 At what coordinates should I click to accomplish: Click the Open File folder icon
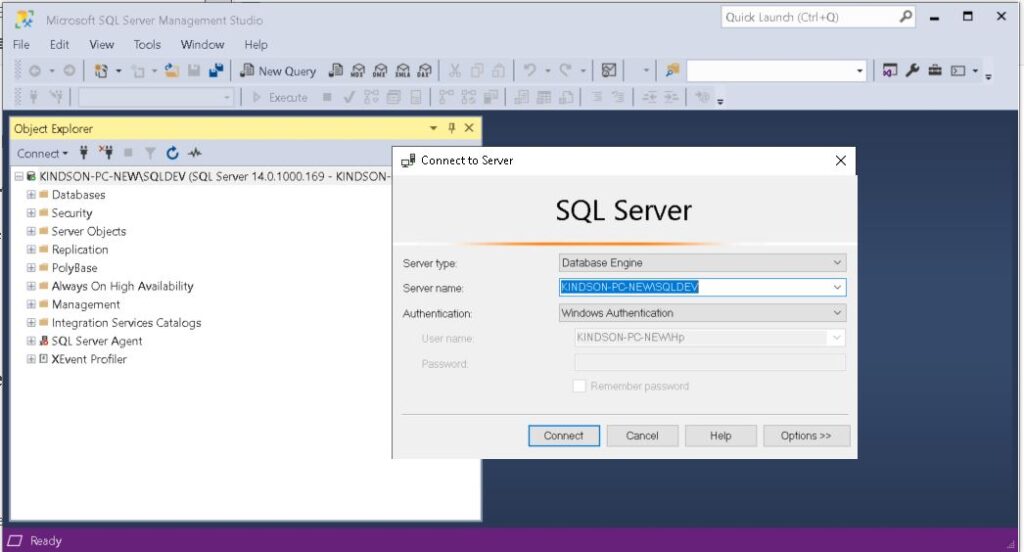[x=172, y=71]
